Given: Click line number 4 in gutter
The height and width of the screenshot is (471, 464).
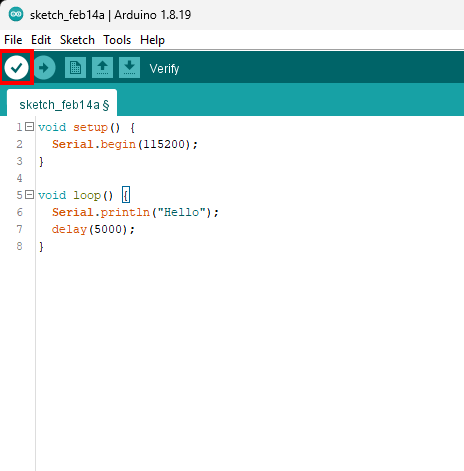Looking at the screenshot, I should (x=20, y=178).
